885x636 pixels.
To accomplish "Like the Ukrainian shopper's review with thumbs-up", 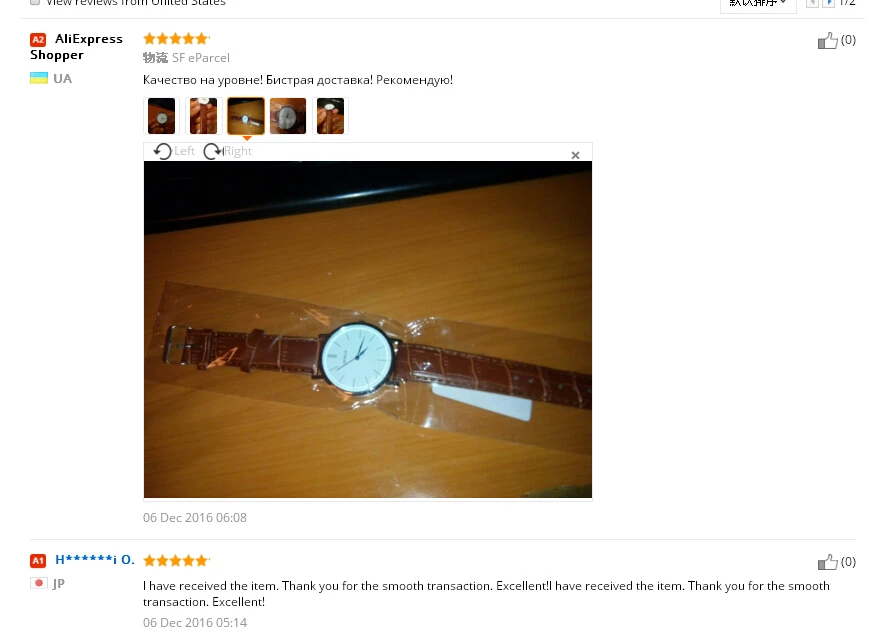I will click(x=827, y=41).
